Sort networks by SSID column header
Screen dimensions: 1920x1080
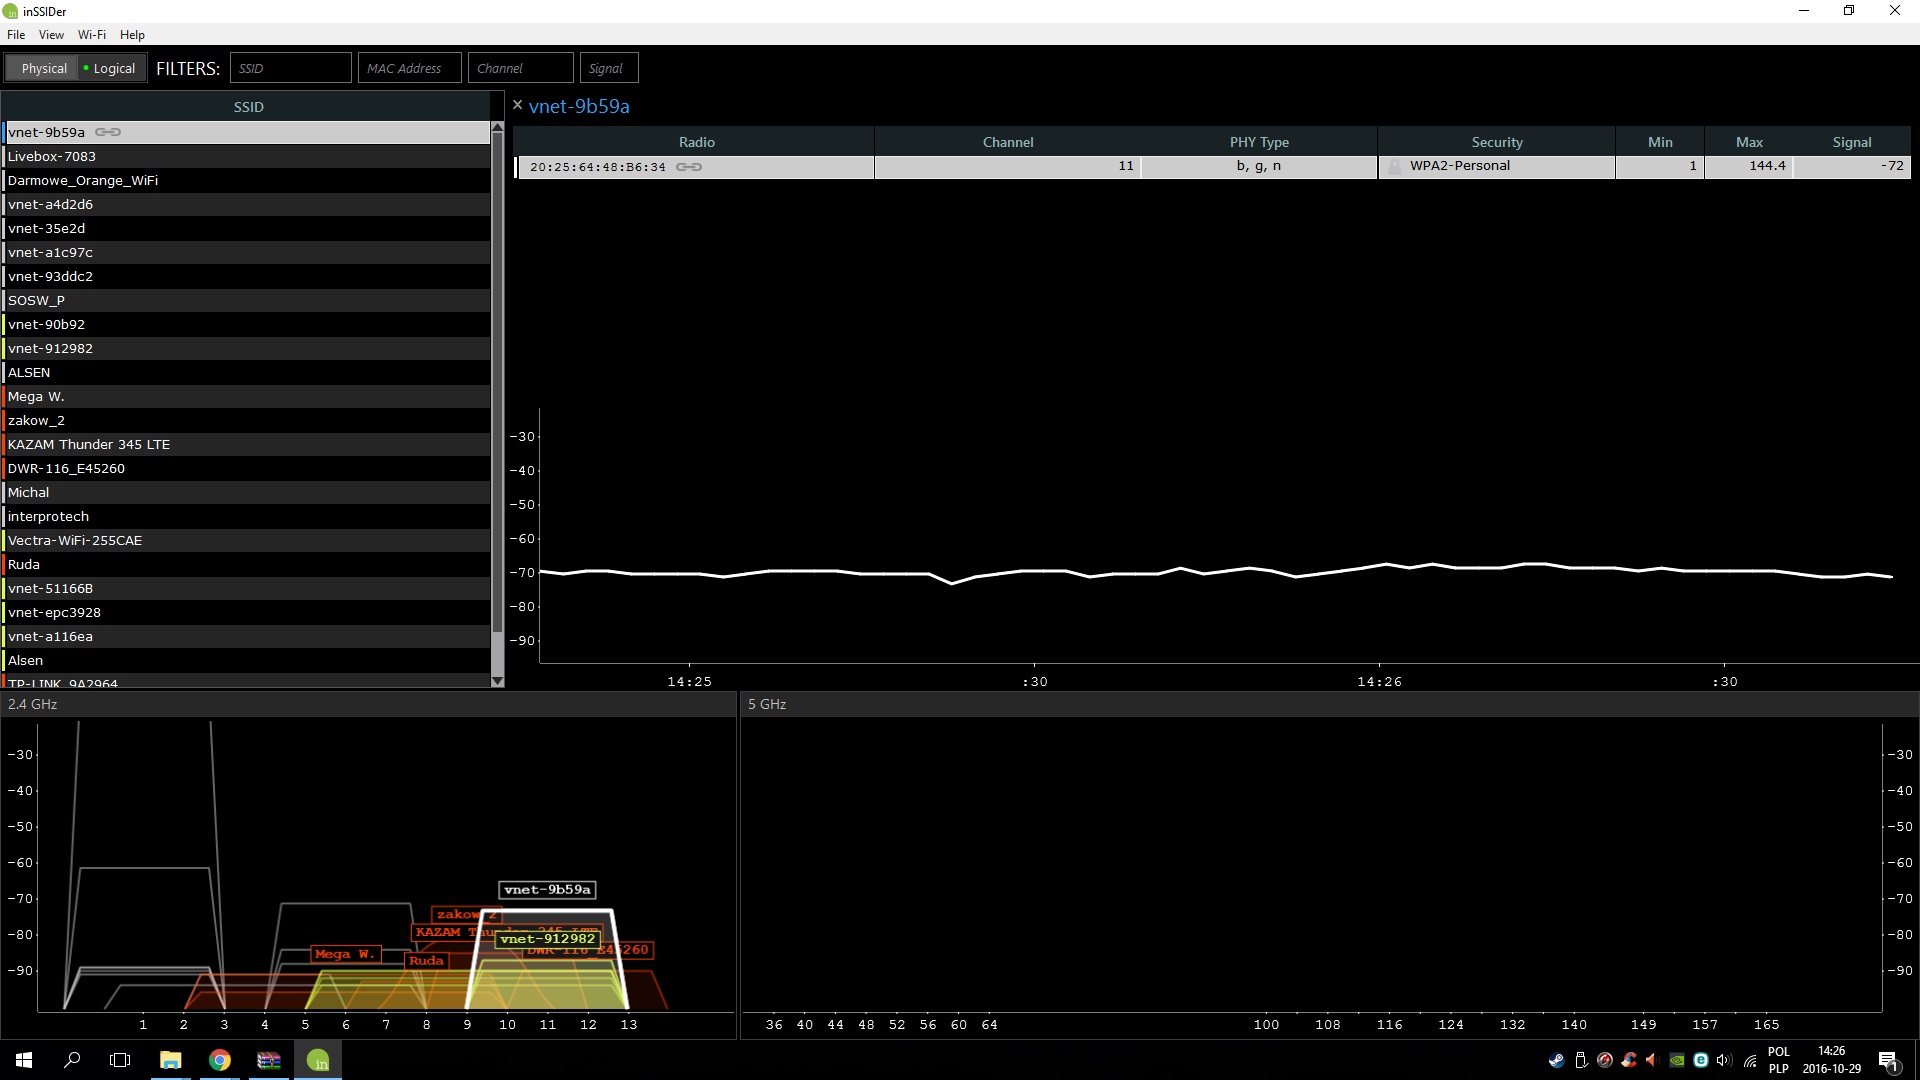point(248,107)
